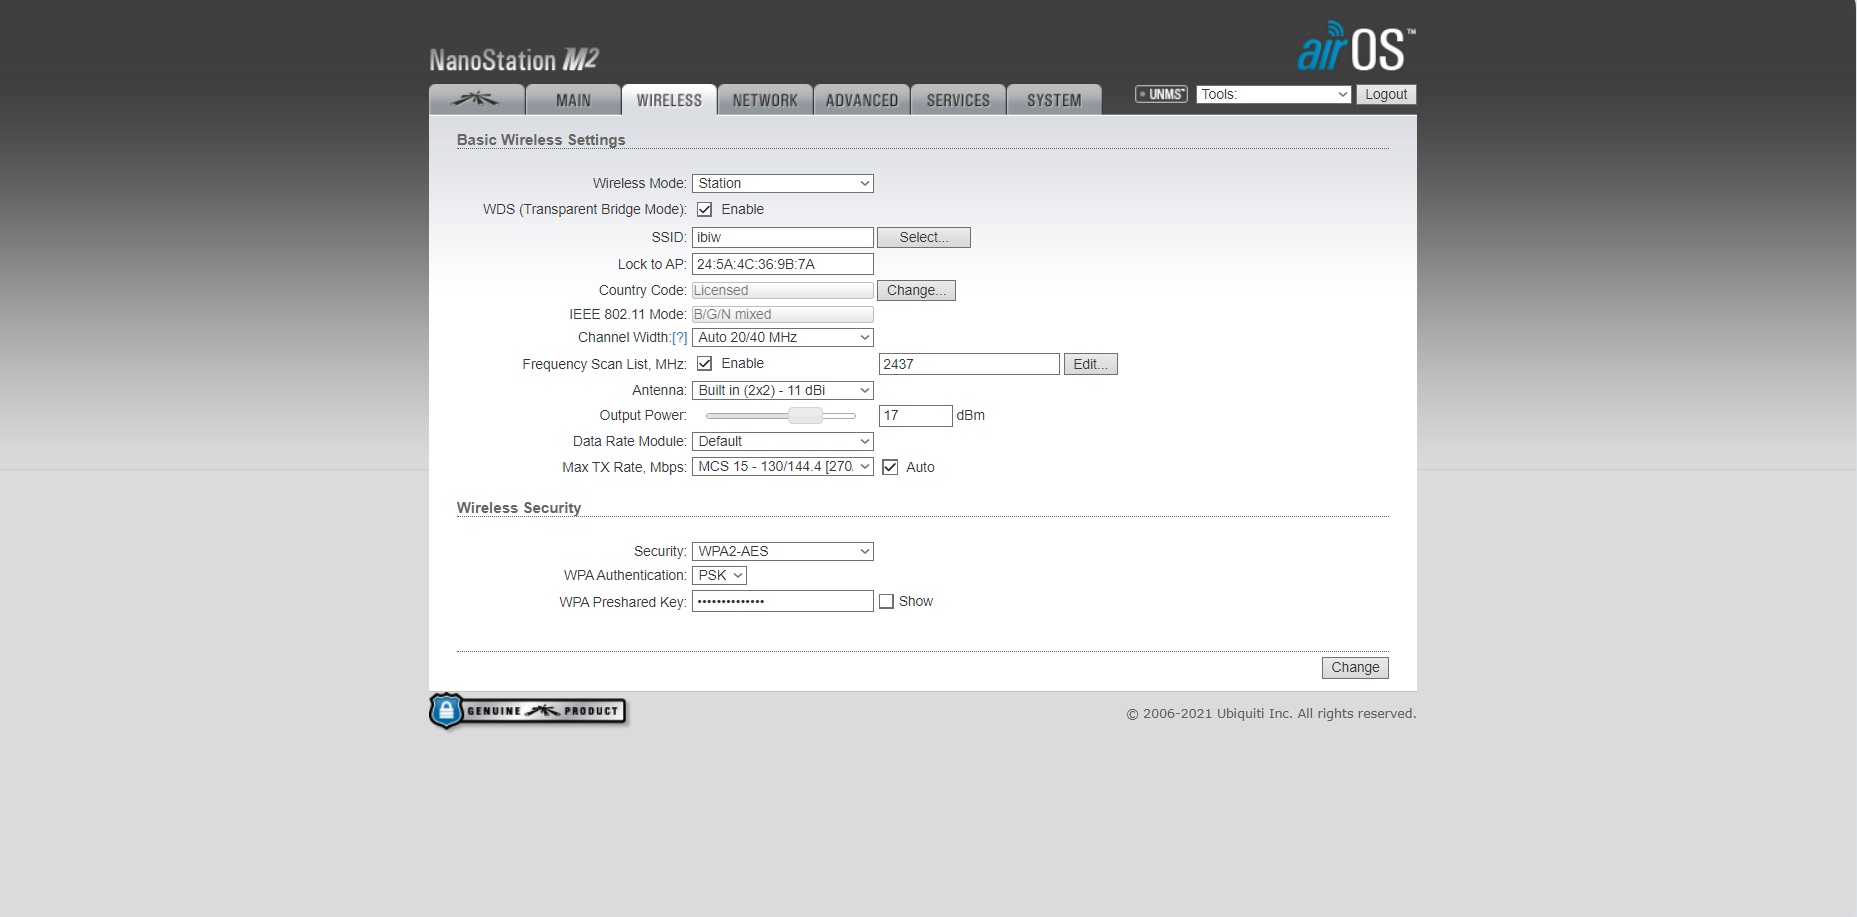Click the Output Power dBm field
This screenshot has height=917, width=1857.
coord(916,415)
